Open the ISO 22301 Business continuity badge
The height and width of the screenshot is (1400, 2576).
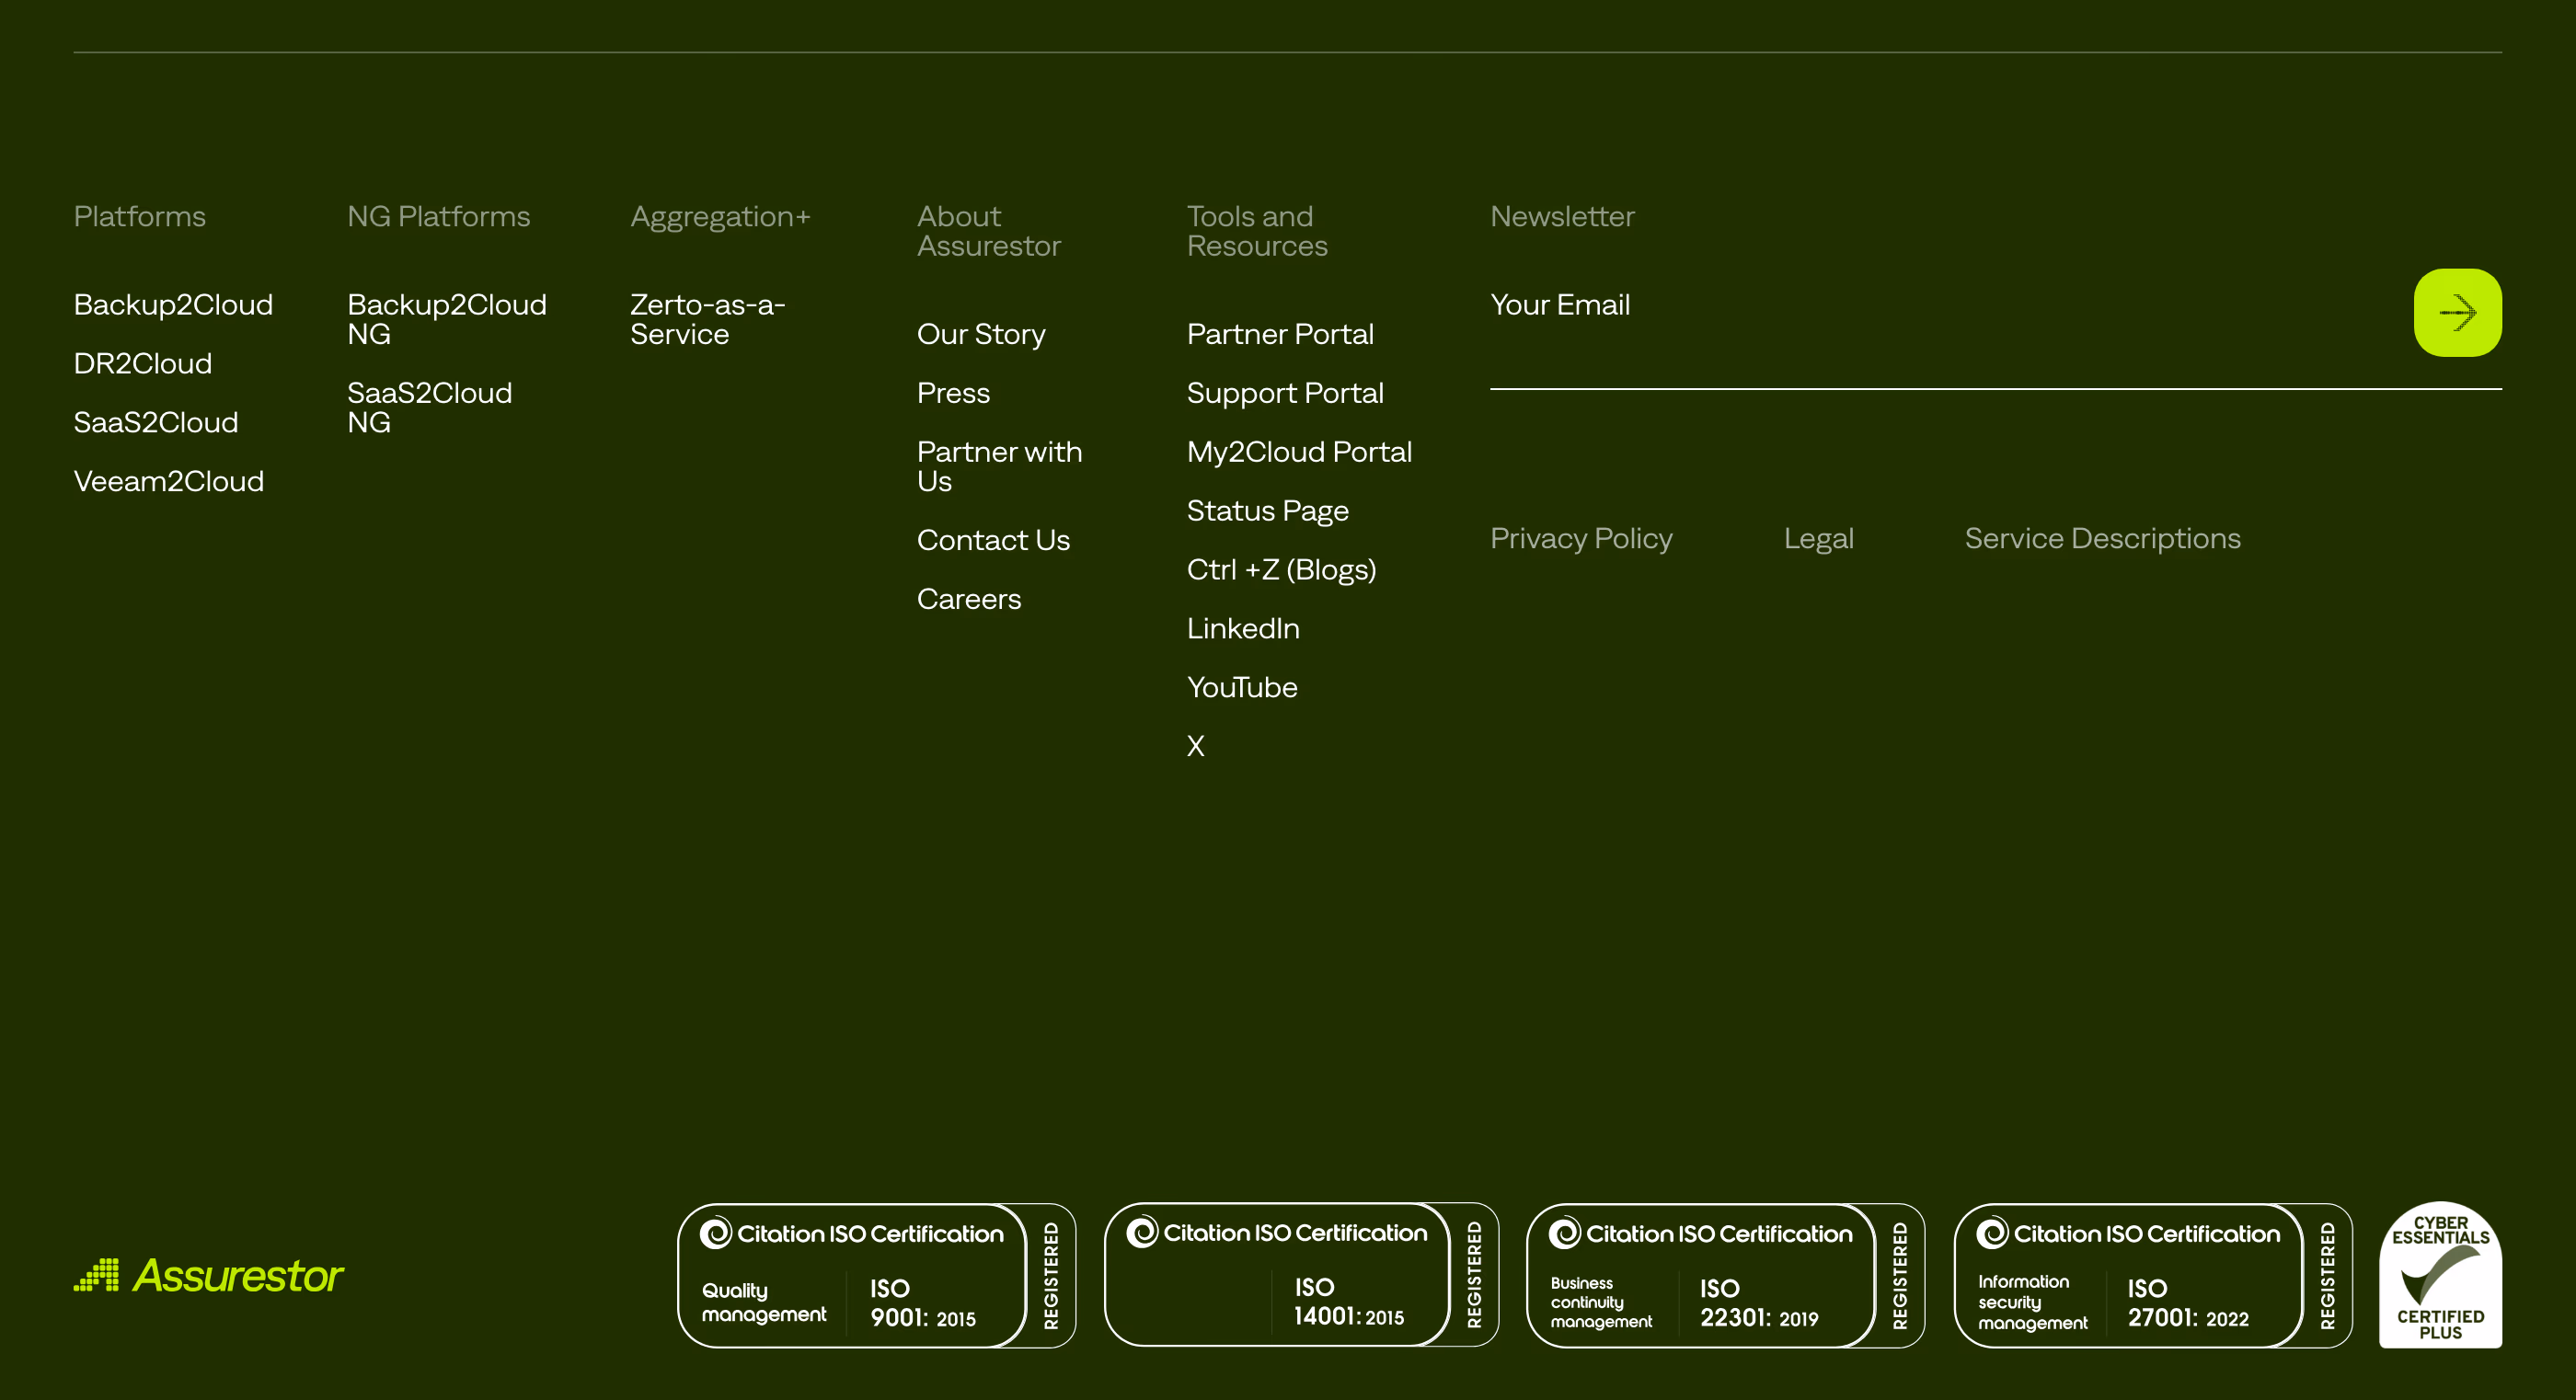point(1725,1275)
